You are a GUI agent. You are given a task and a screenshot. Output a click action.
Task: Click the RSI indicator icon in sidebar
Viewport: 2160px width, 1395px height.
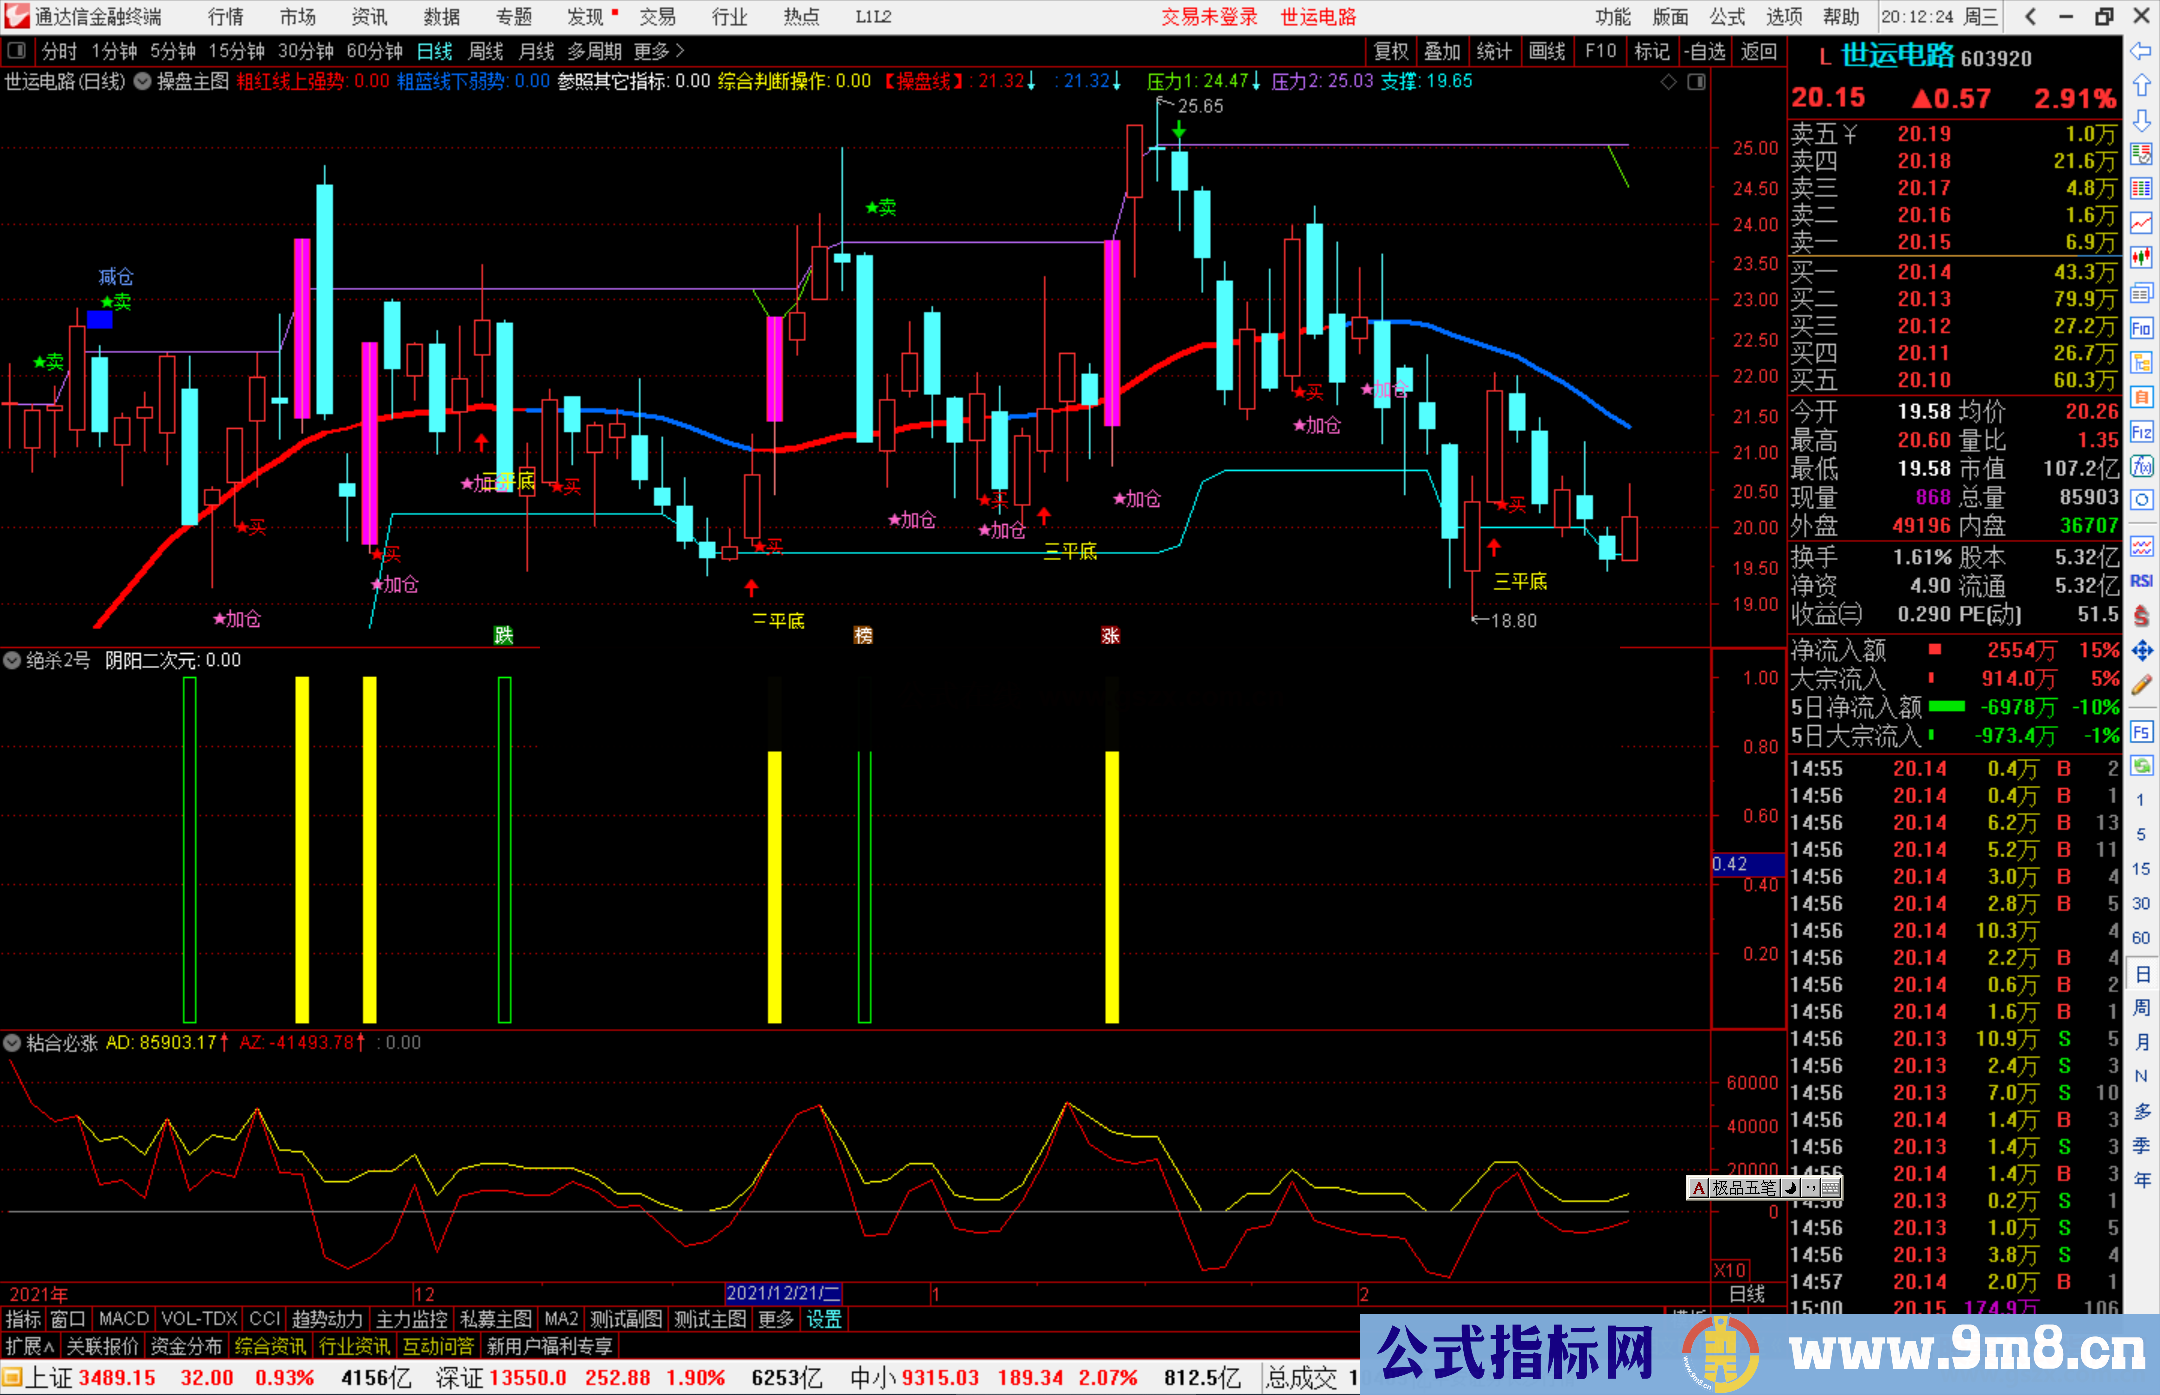coord(2141,581)
